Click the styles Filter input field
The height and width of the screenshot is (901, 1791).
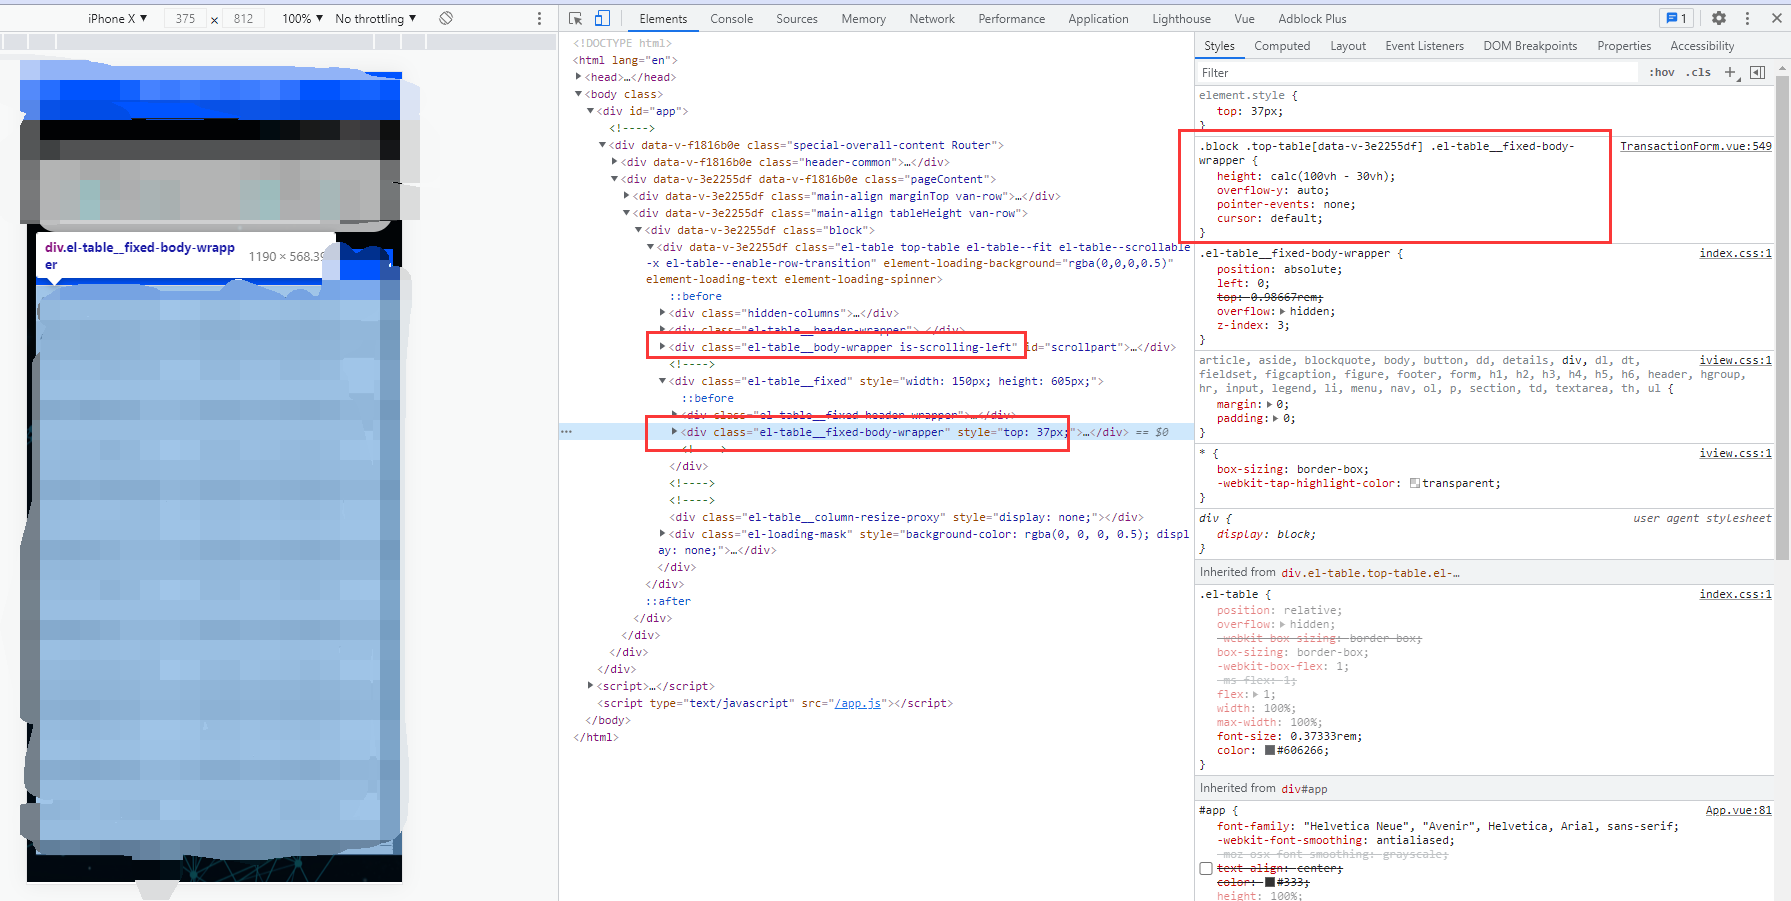tap(1400, 71)
